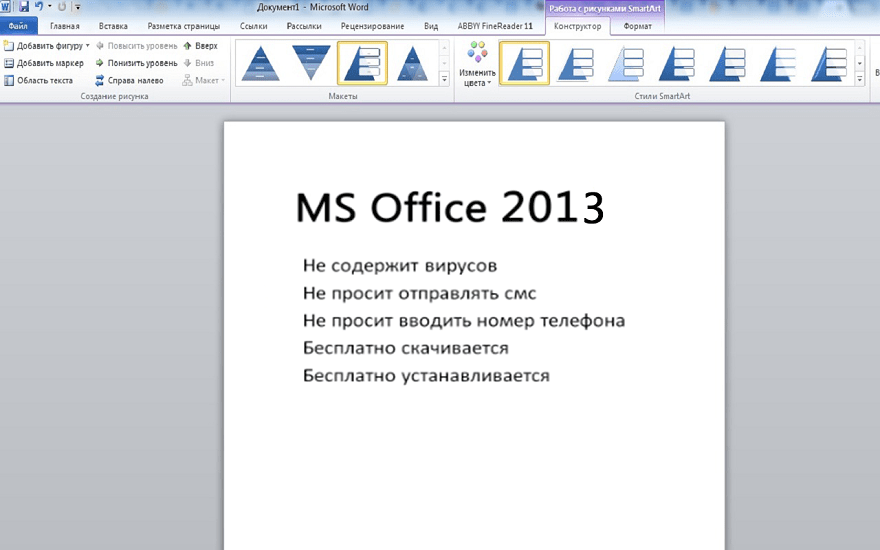Image resolution: width=880 pixels, height=550 pixels.
Task: Select the Конструктор tab
Action: click(x=578, y=26)
